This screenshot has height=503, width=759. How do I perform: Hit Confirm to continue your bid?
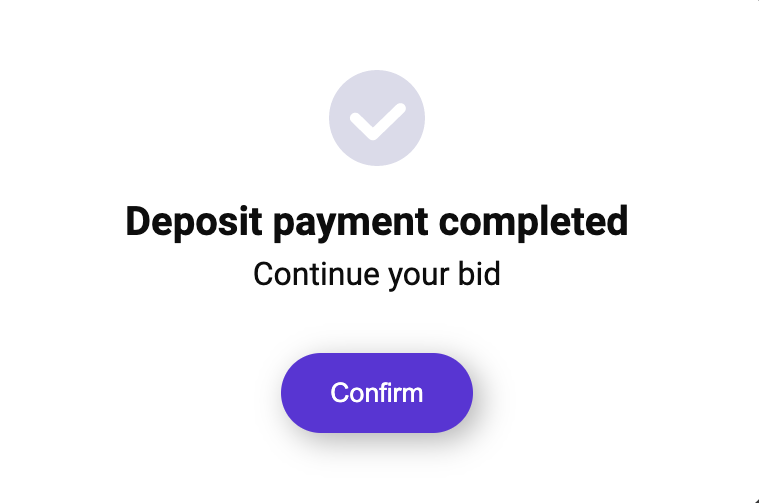[x=377, y=393]
